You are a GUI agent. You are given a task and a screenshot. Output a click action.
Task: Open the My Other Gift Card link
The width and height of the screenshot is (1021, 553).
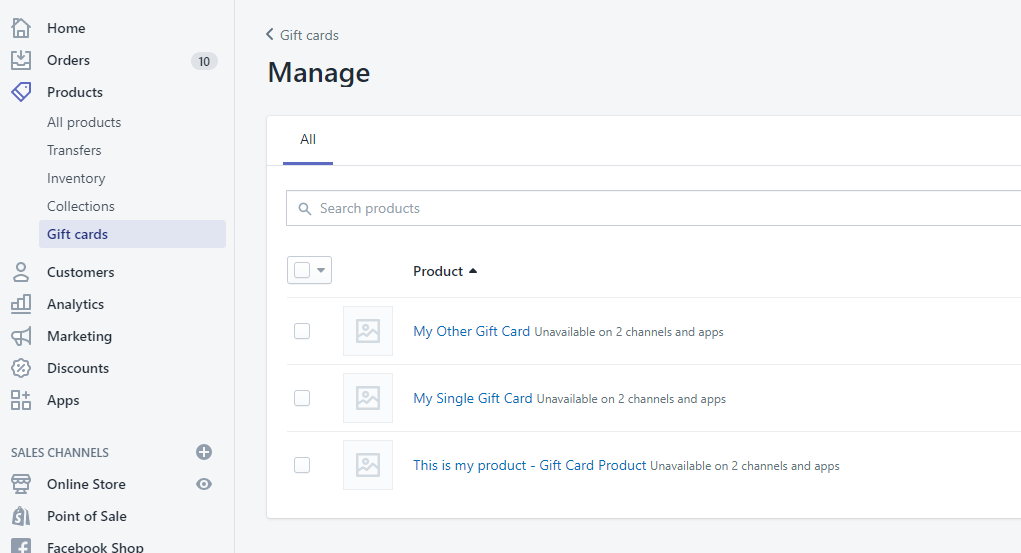point(471,331)
